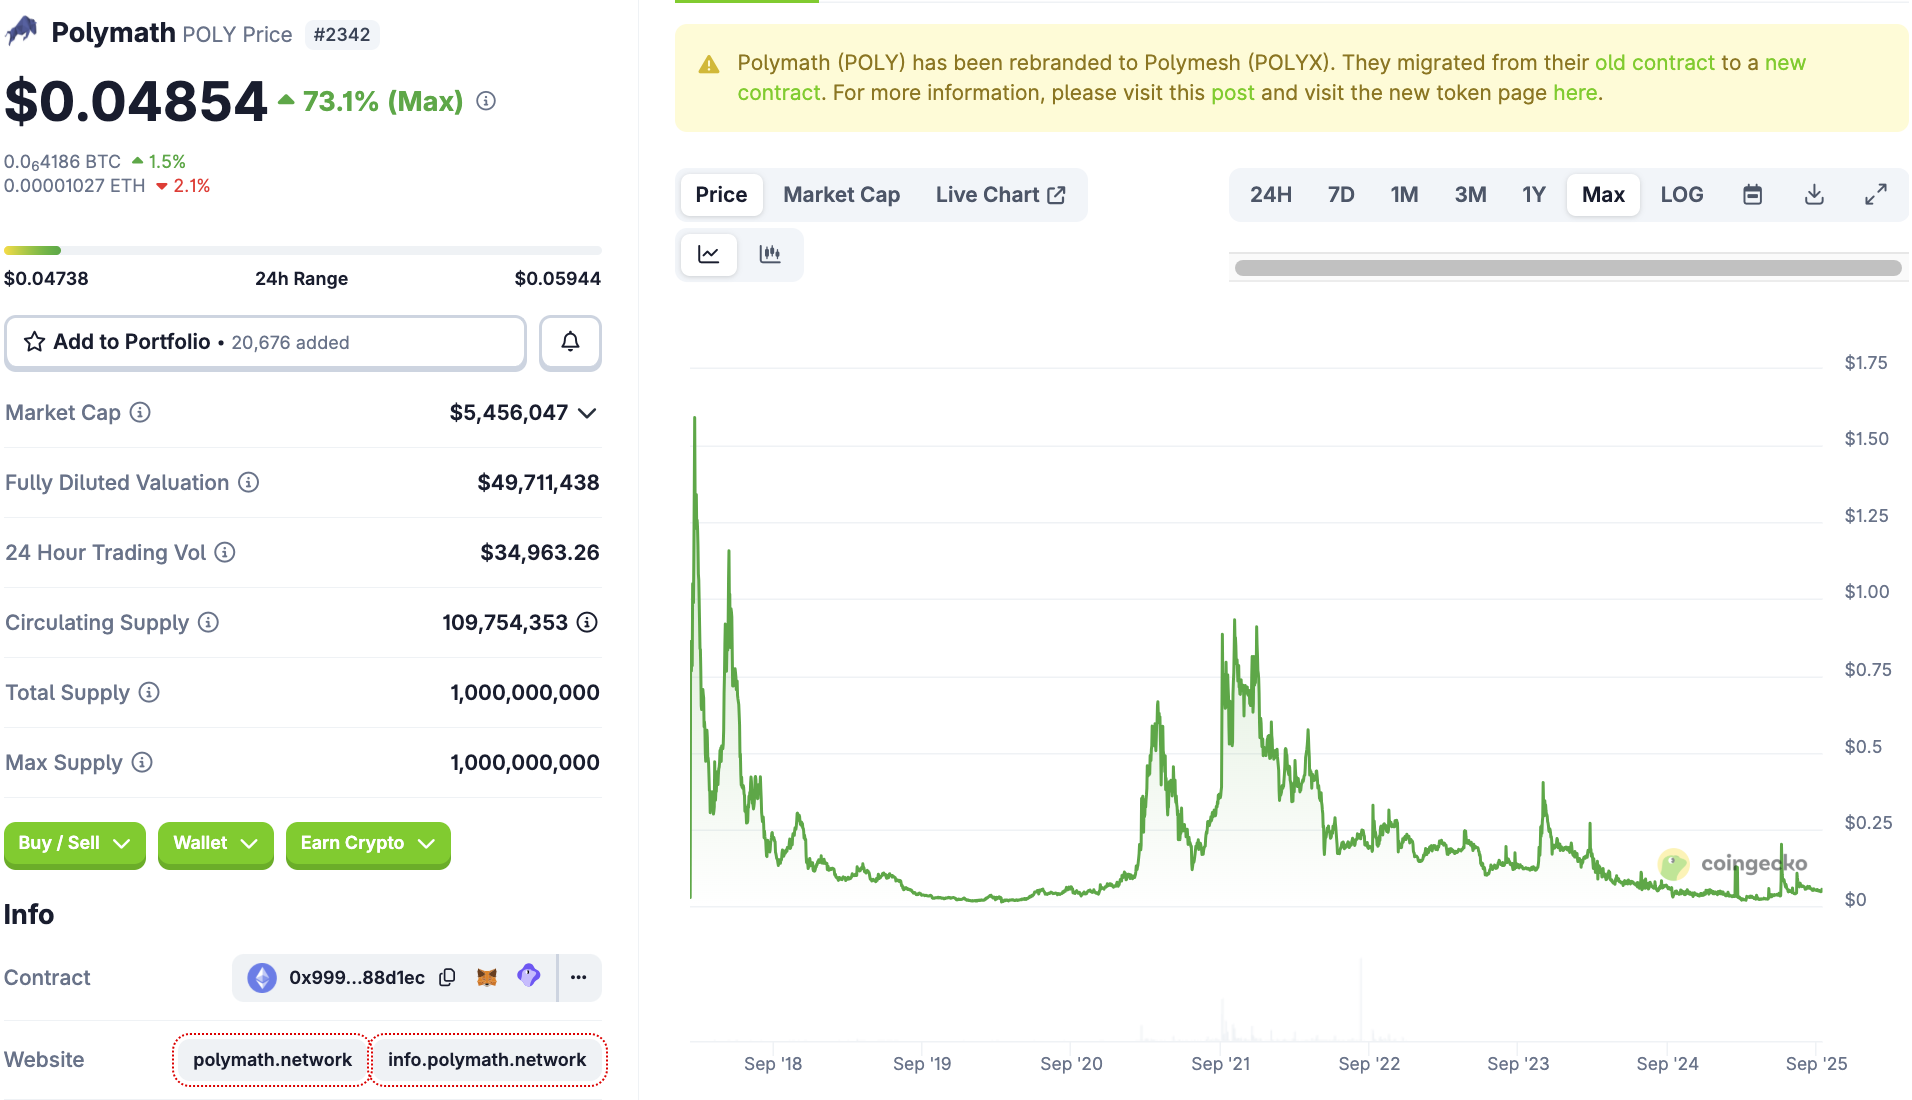Click the warning triangle in rebrand notice
The height and width of the screenshot is (1100, 1912).
click(x=709, y=65)
